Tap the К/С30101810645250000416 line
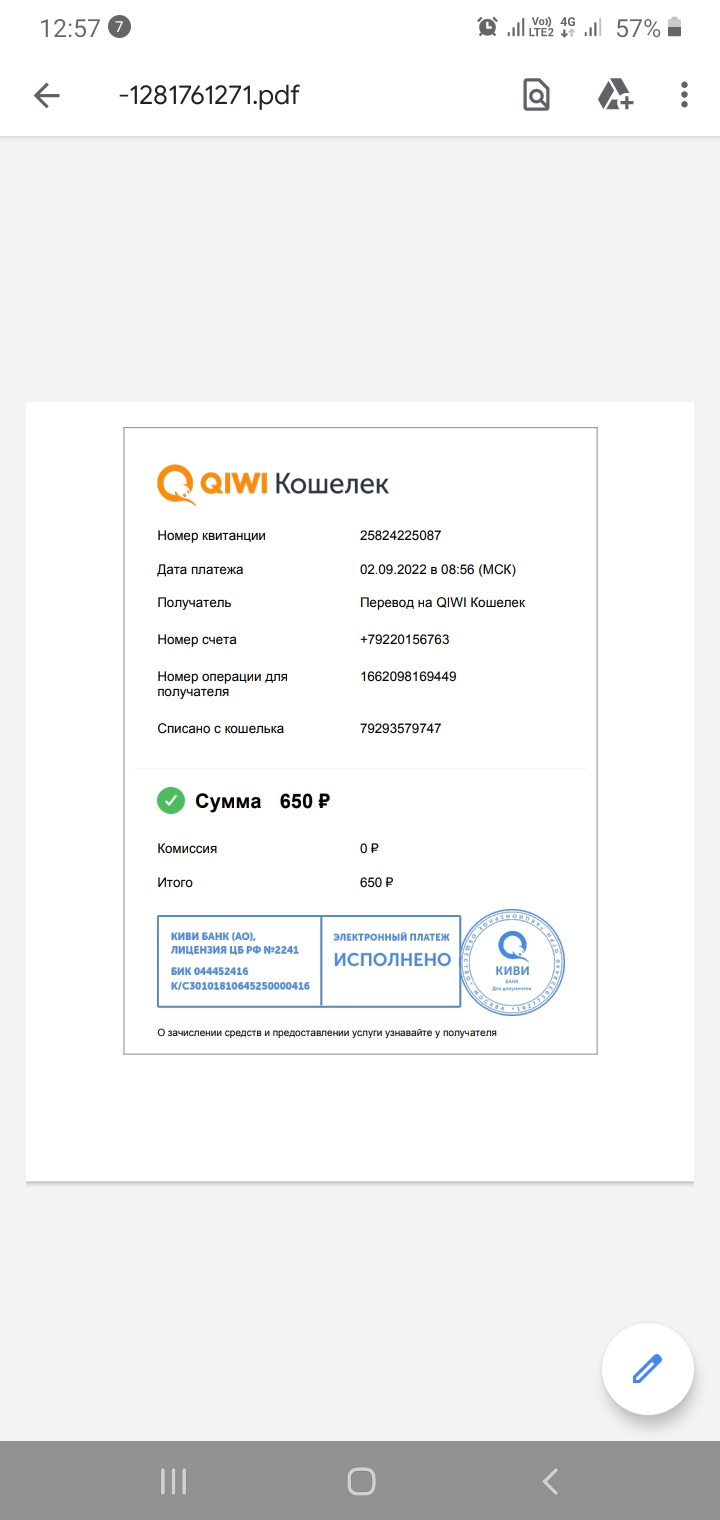720x1520 pixels. (240, 986)
